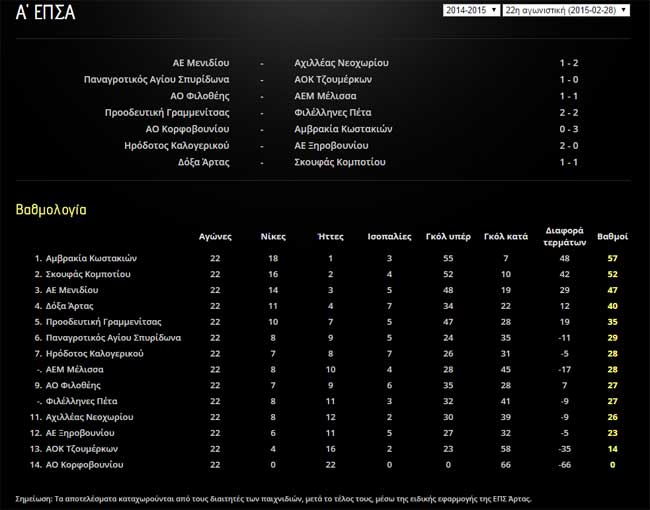The image size is (650, 510).
Task: Click the Βαθμοί column header
Action: point(612,237)
